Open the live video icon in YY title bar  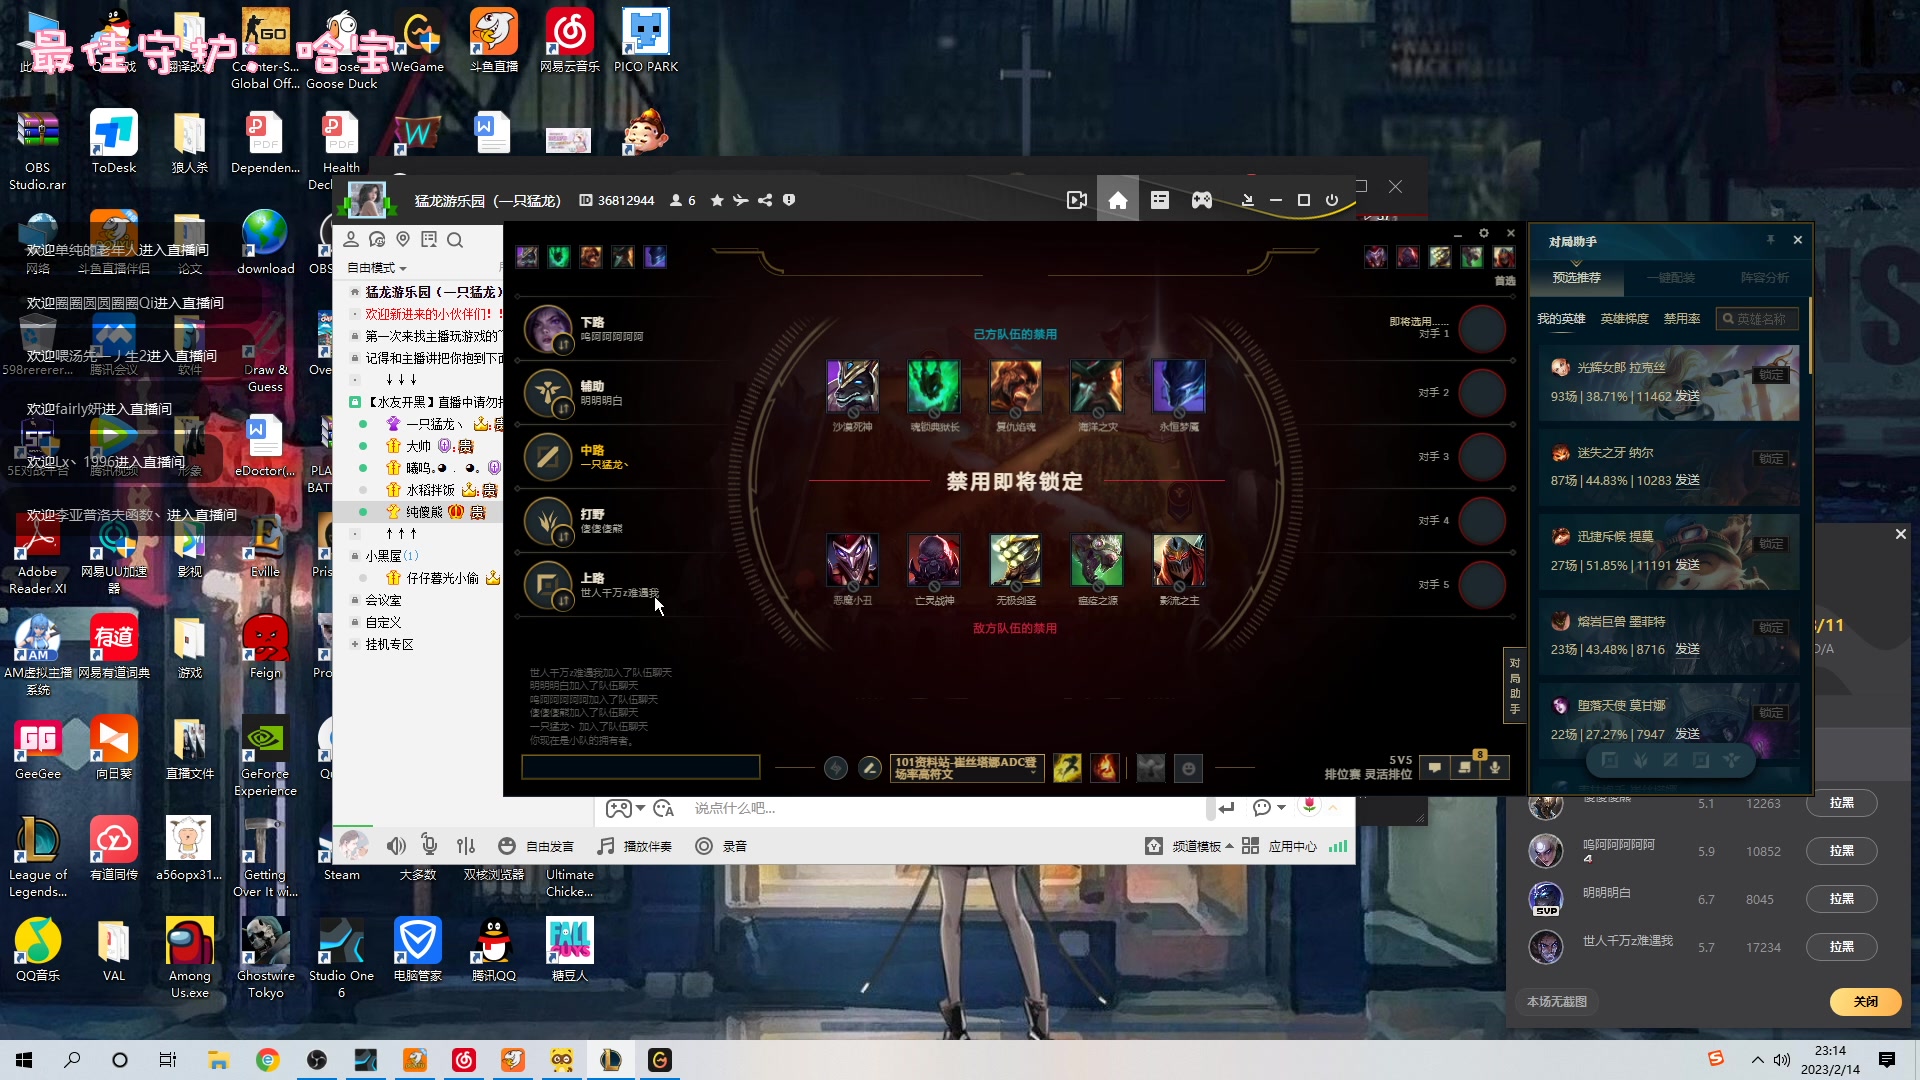click(1076, 200)
